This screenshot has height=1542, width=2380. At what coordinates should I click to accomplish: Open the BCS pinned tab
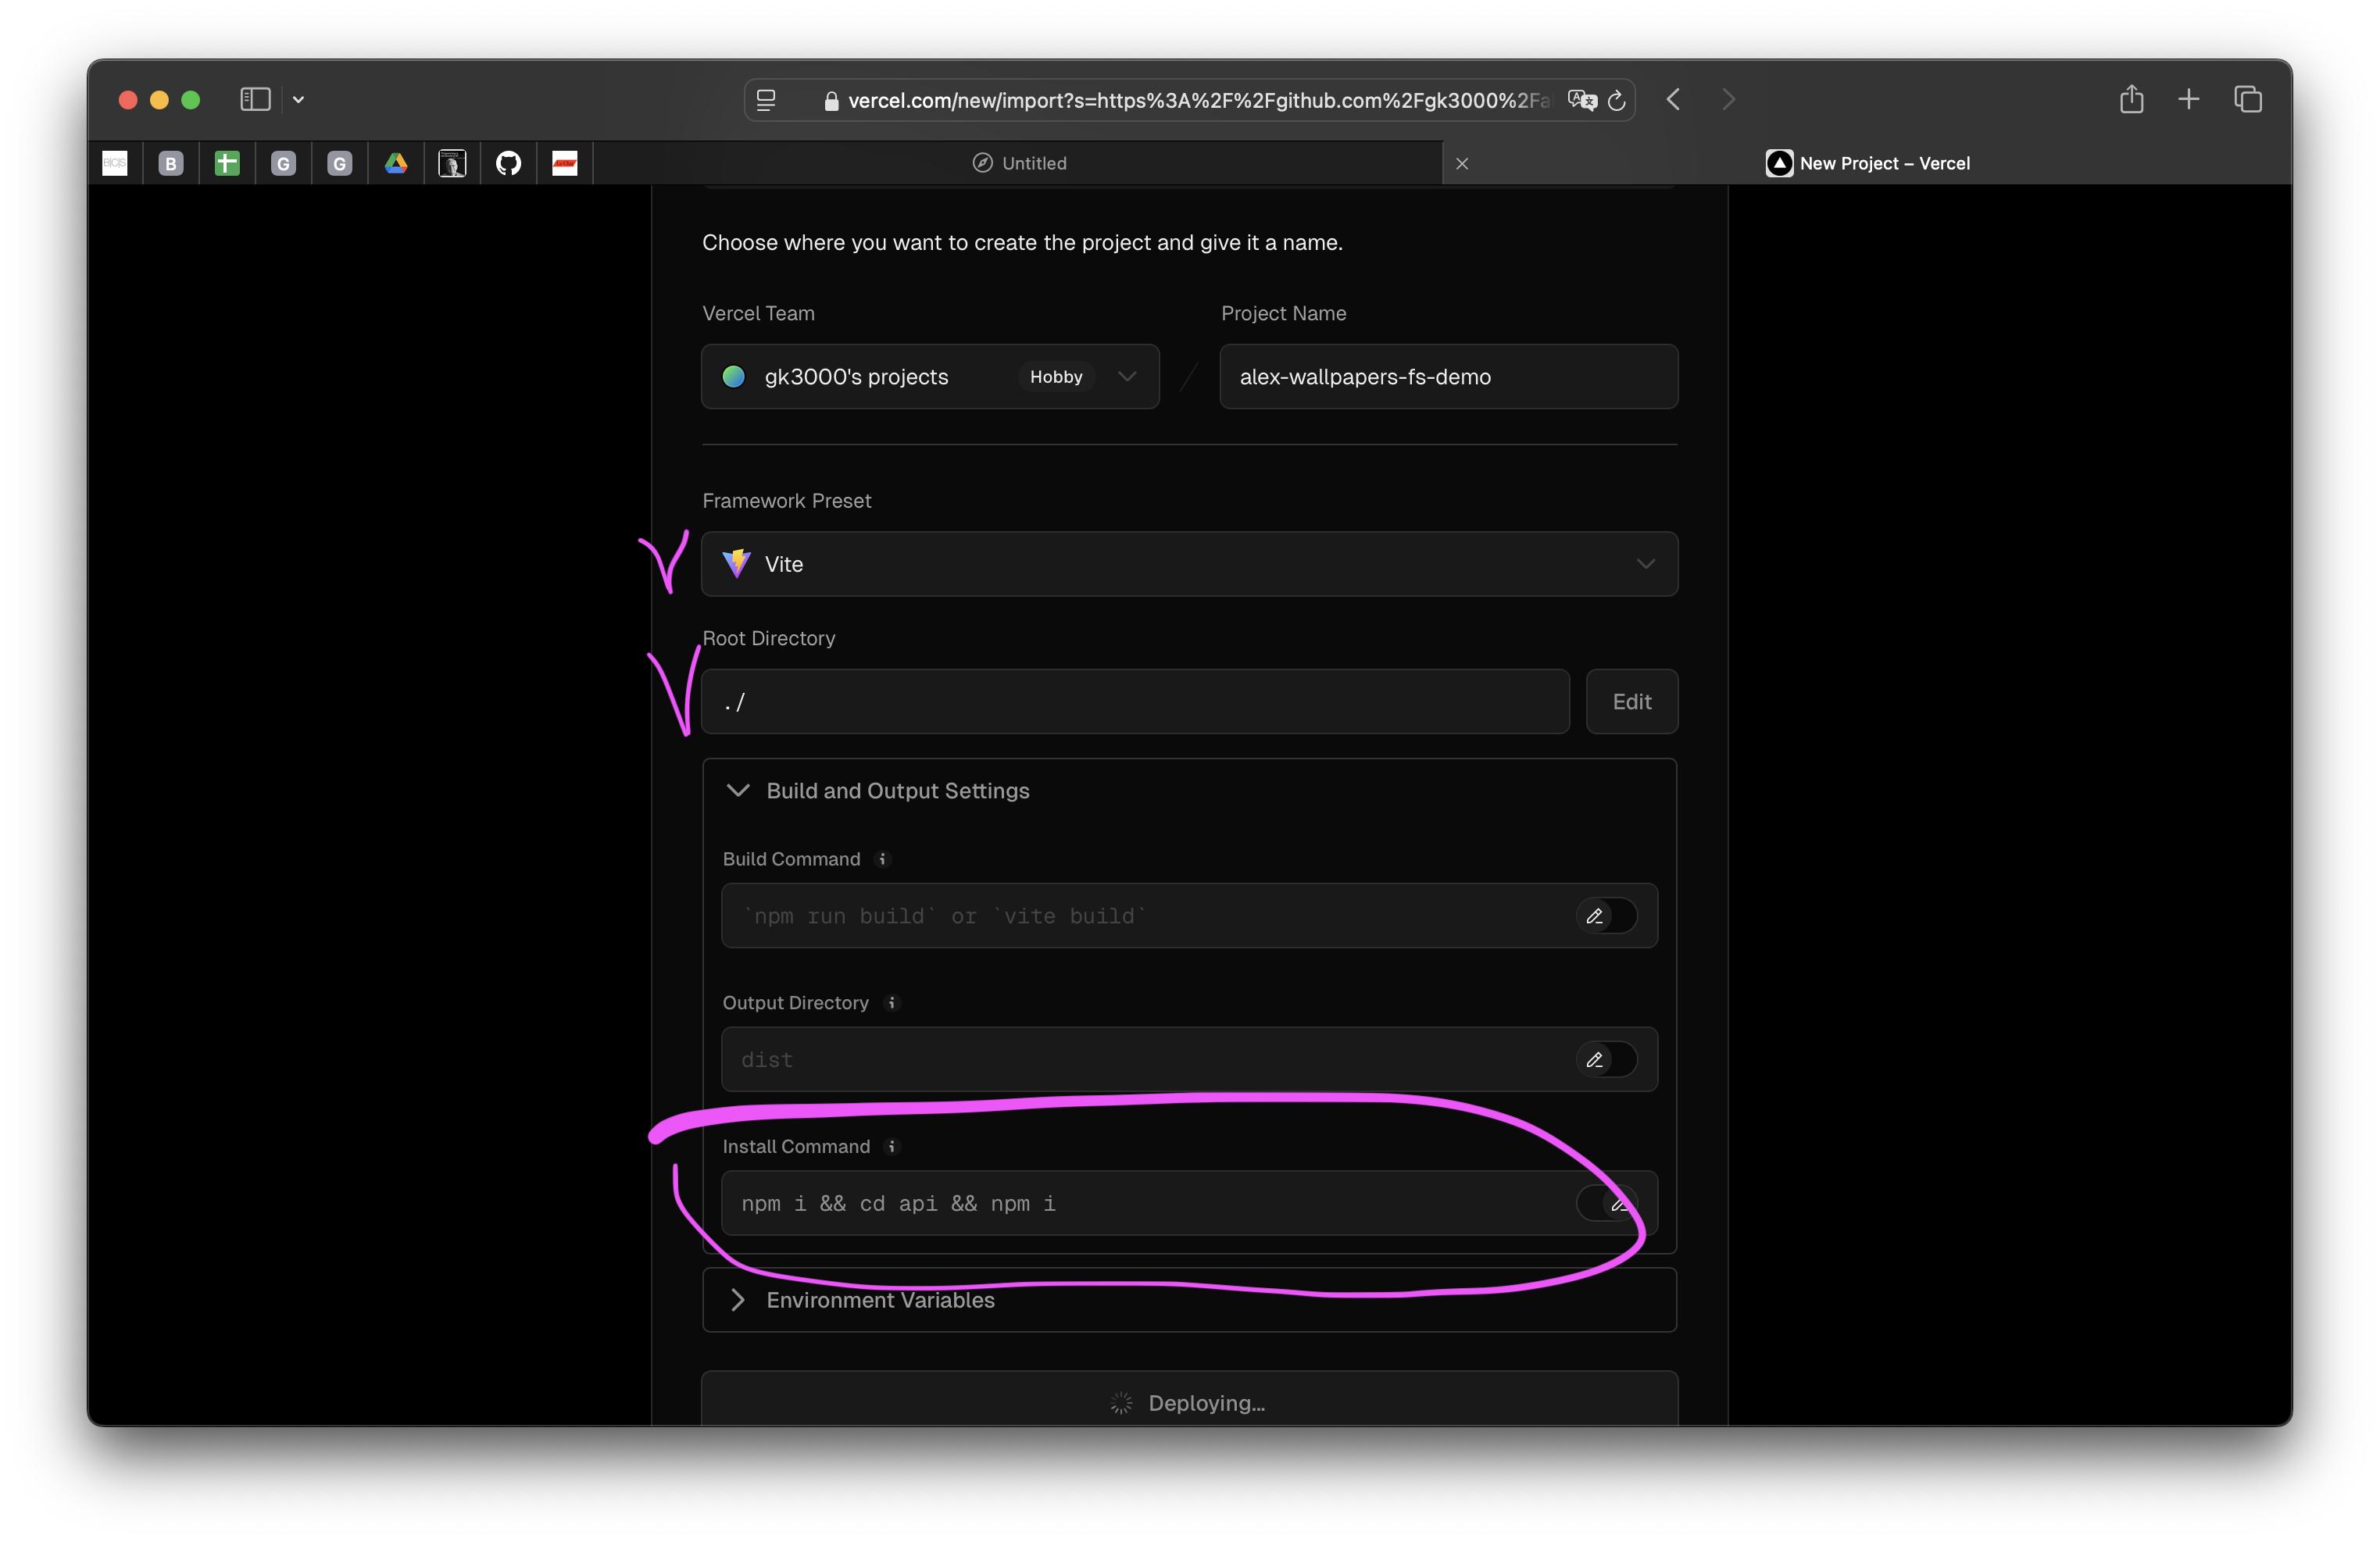pos(115,163)
